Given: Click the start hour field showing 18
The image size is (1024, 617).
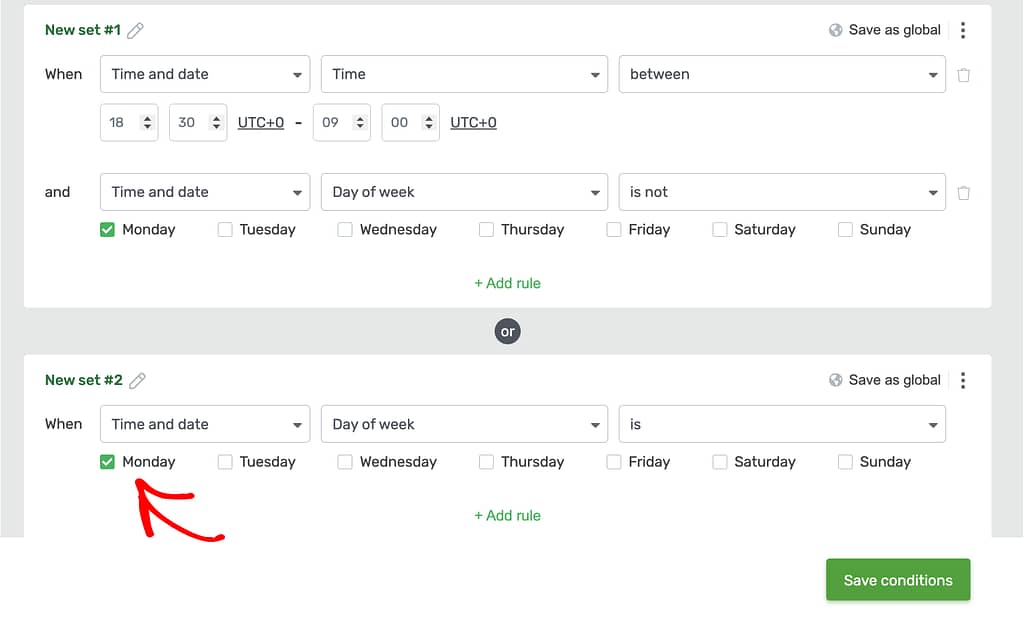Looking at the screenshot, I should [x=120, y=123].
